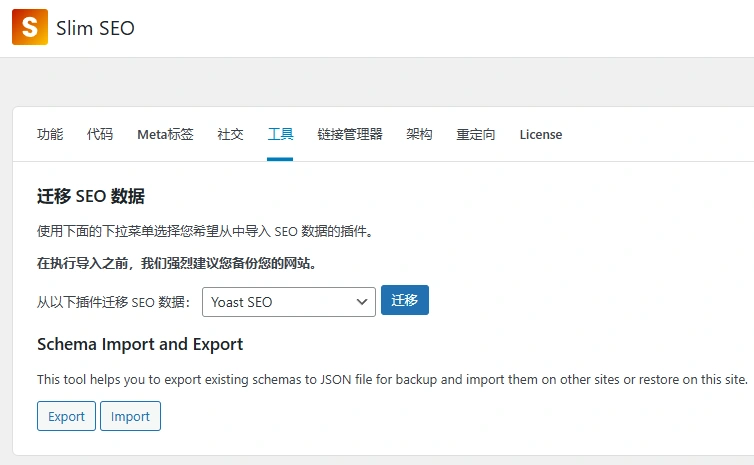The height and width of the screenshot is (465, 754).
Task: Open the 链接管理器 tab
Action: coord(350,134)
